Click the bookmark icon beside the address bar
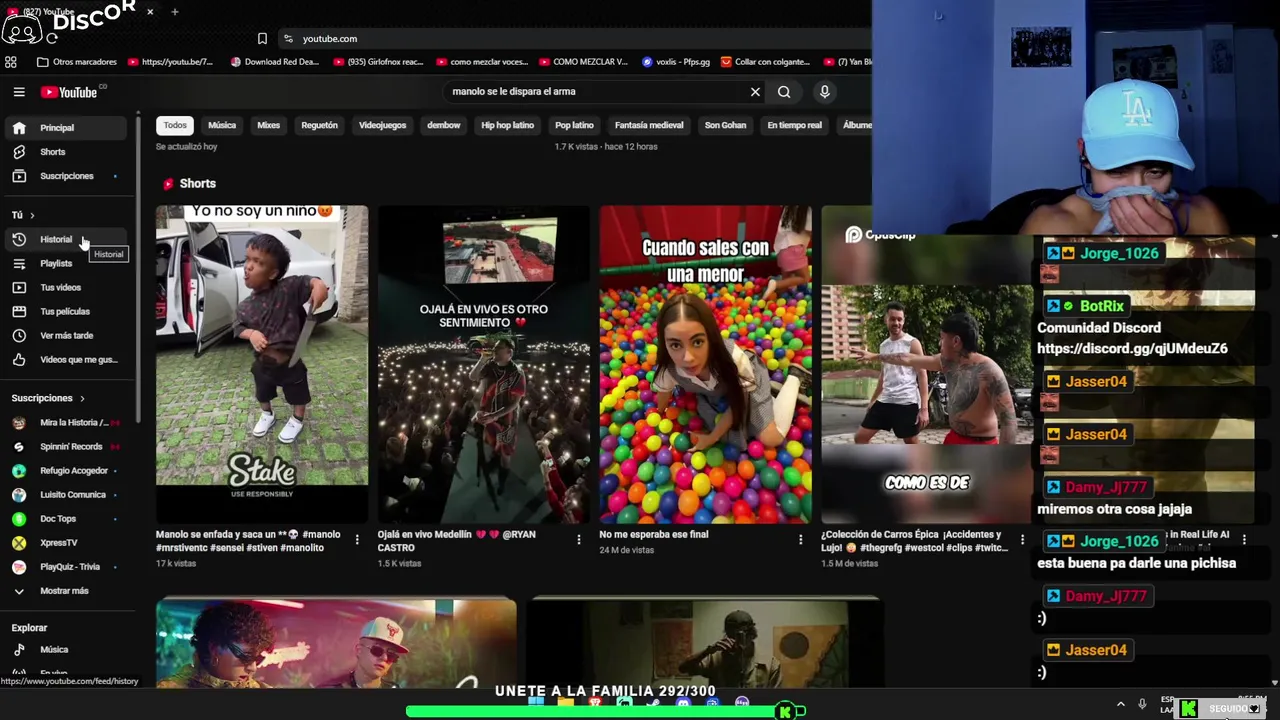 click(x=262, y=39)
